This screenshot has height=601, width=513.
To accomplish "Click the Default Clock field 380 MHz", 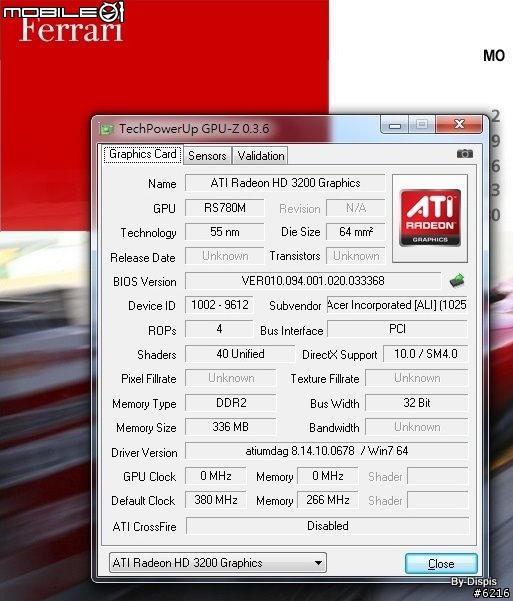I will tap(216, 500).
